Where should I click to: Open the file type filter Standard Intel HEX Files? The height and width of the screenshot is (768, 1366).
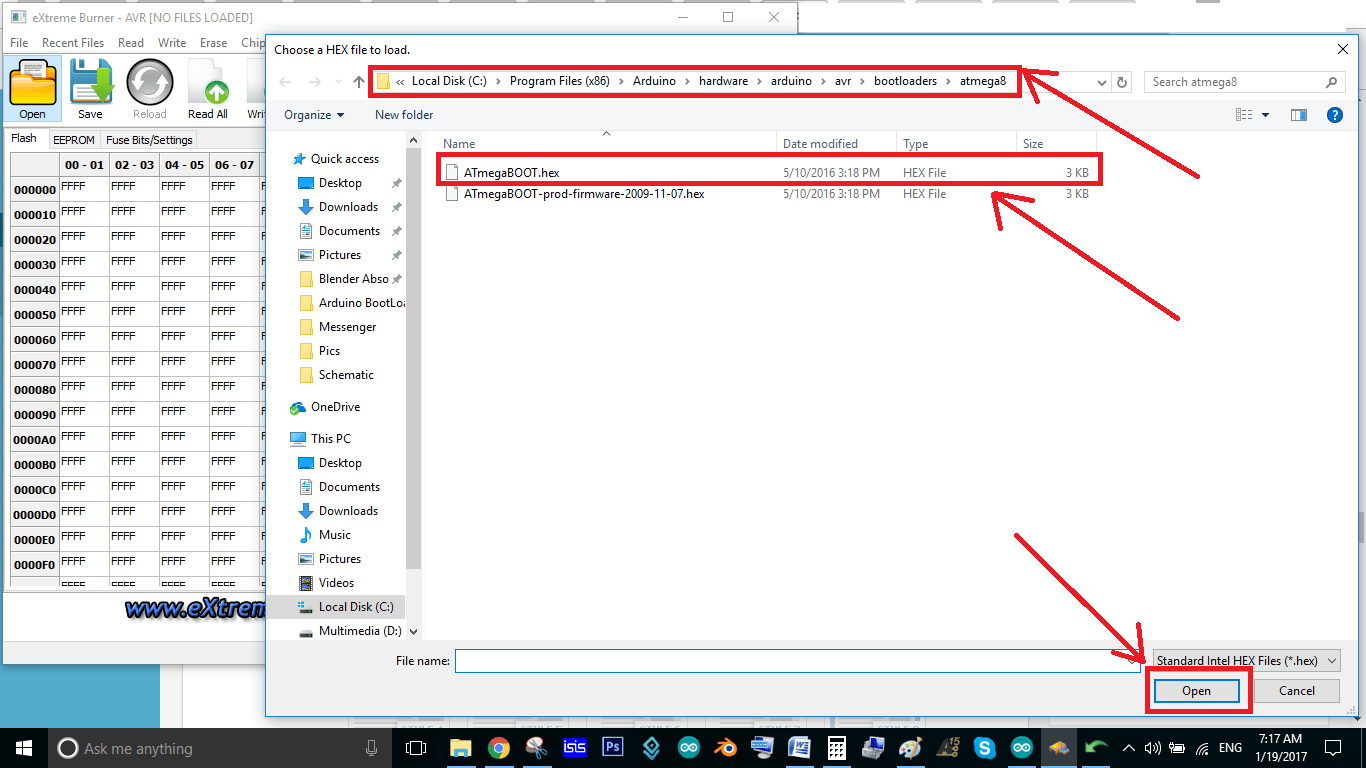coord(1246,661)
